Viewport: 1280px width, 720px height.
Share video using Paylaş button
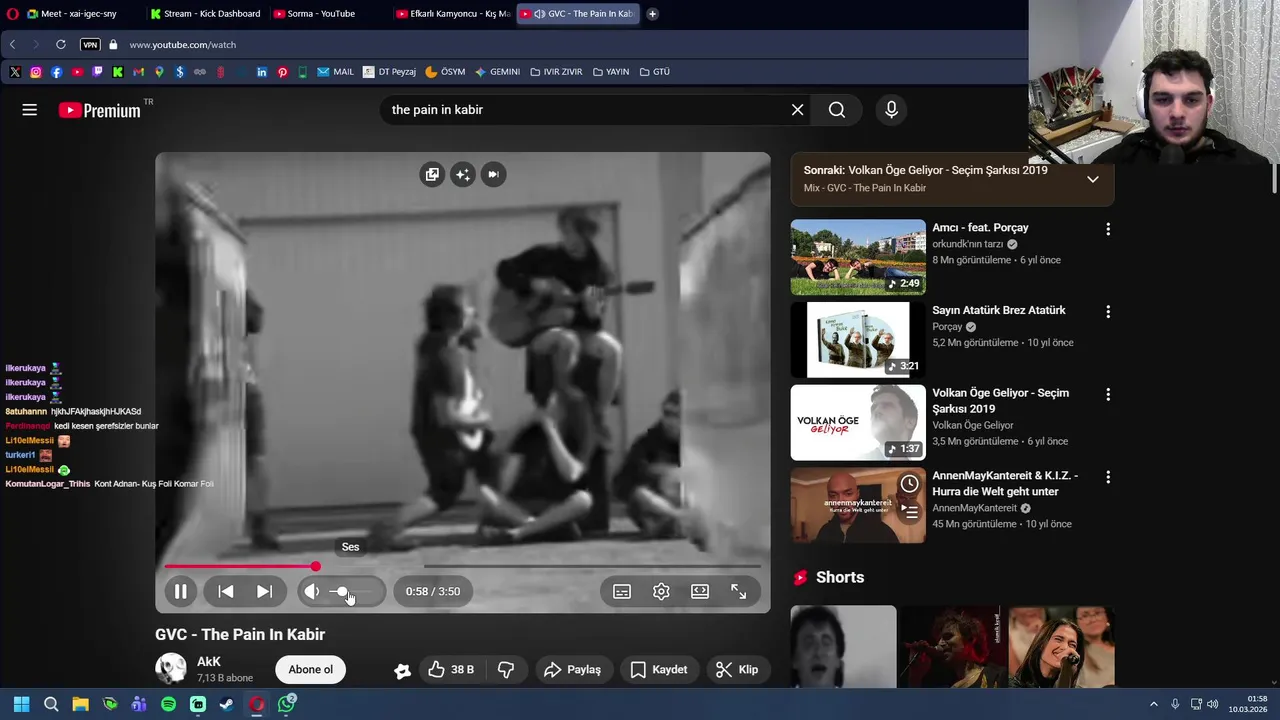pos(573,670)
